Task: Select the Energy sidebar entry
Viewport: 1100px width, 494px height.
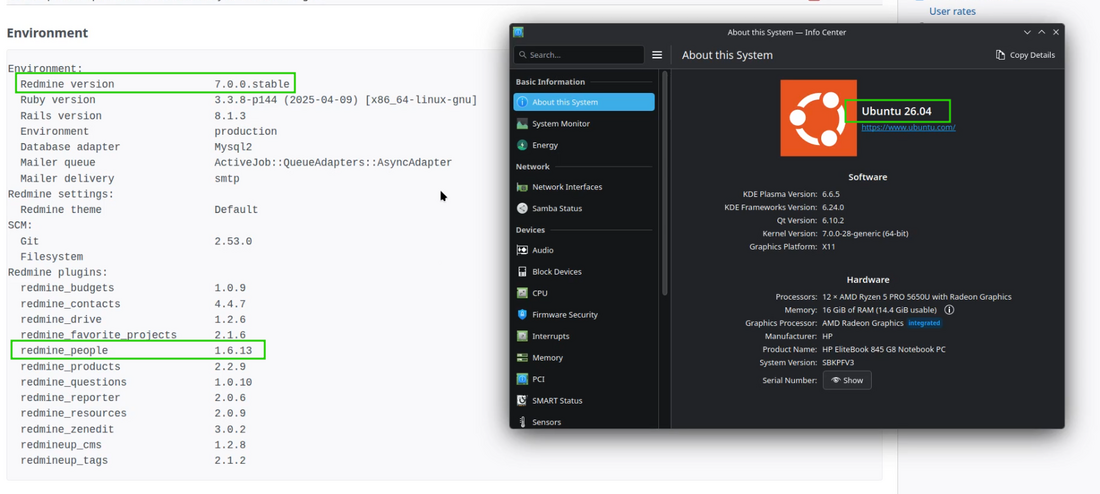Action: click(x=584, y=145)
